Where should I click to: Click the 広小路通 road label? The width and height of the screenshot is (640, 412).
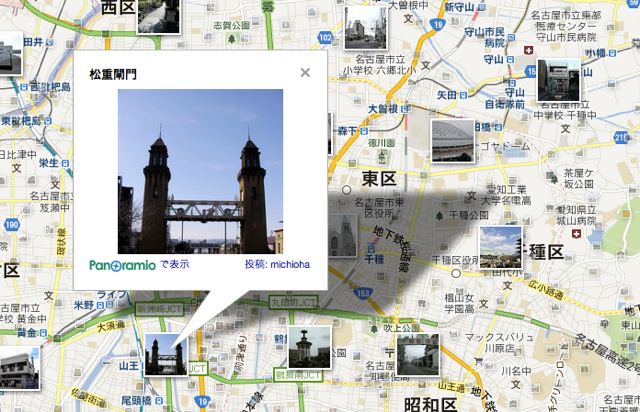(x=546, y=289)
